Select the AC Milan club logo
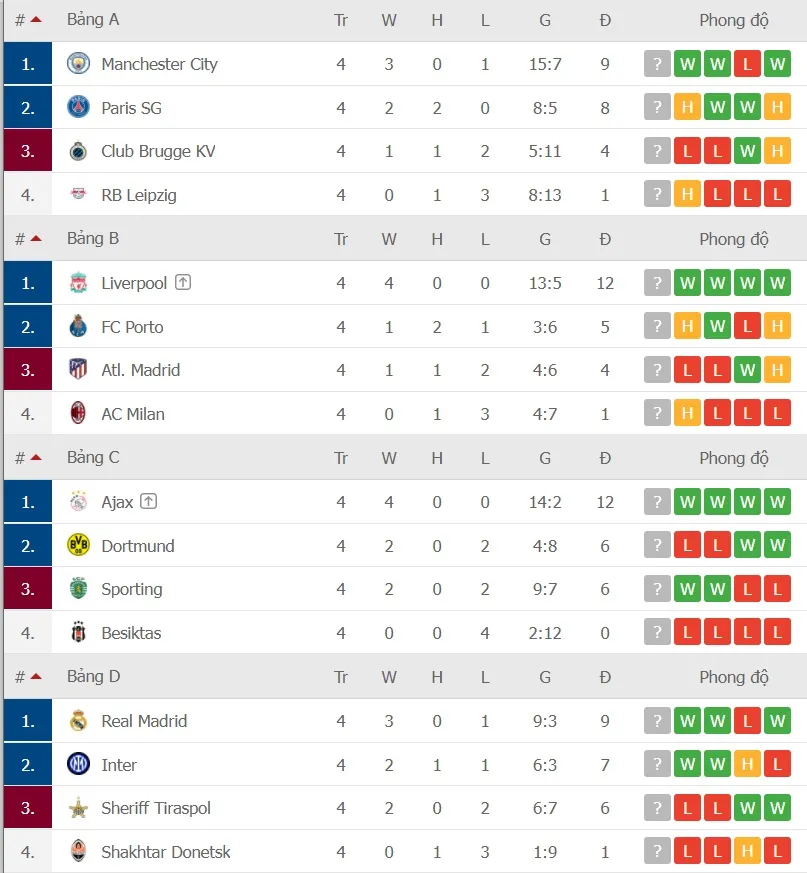This screenshot has height=873, width=807. pos(80,413)
